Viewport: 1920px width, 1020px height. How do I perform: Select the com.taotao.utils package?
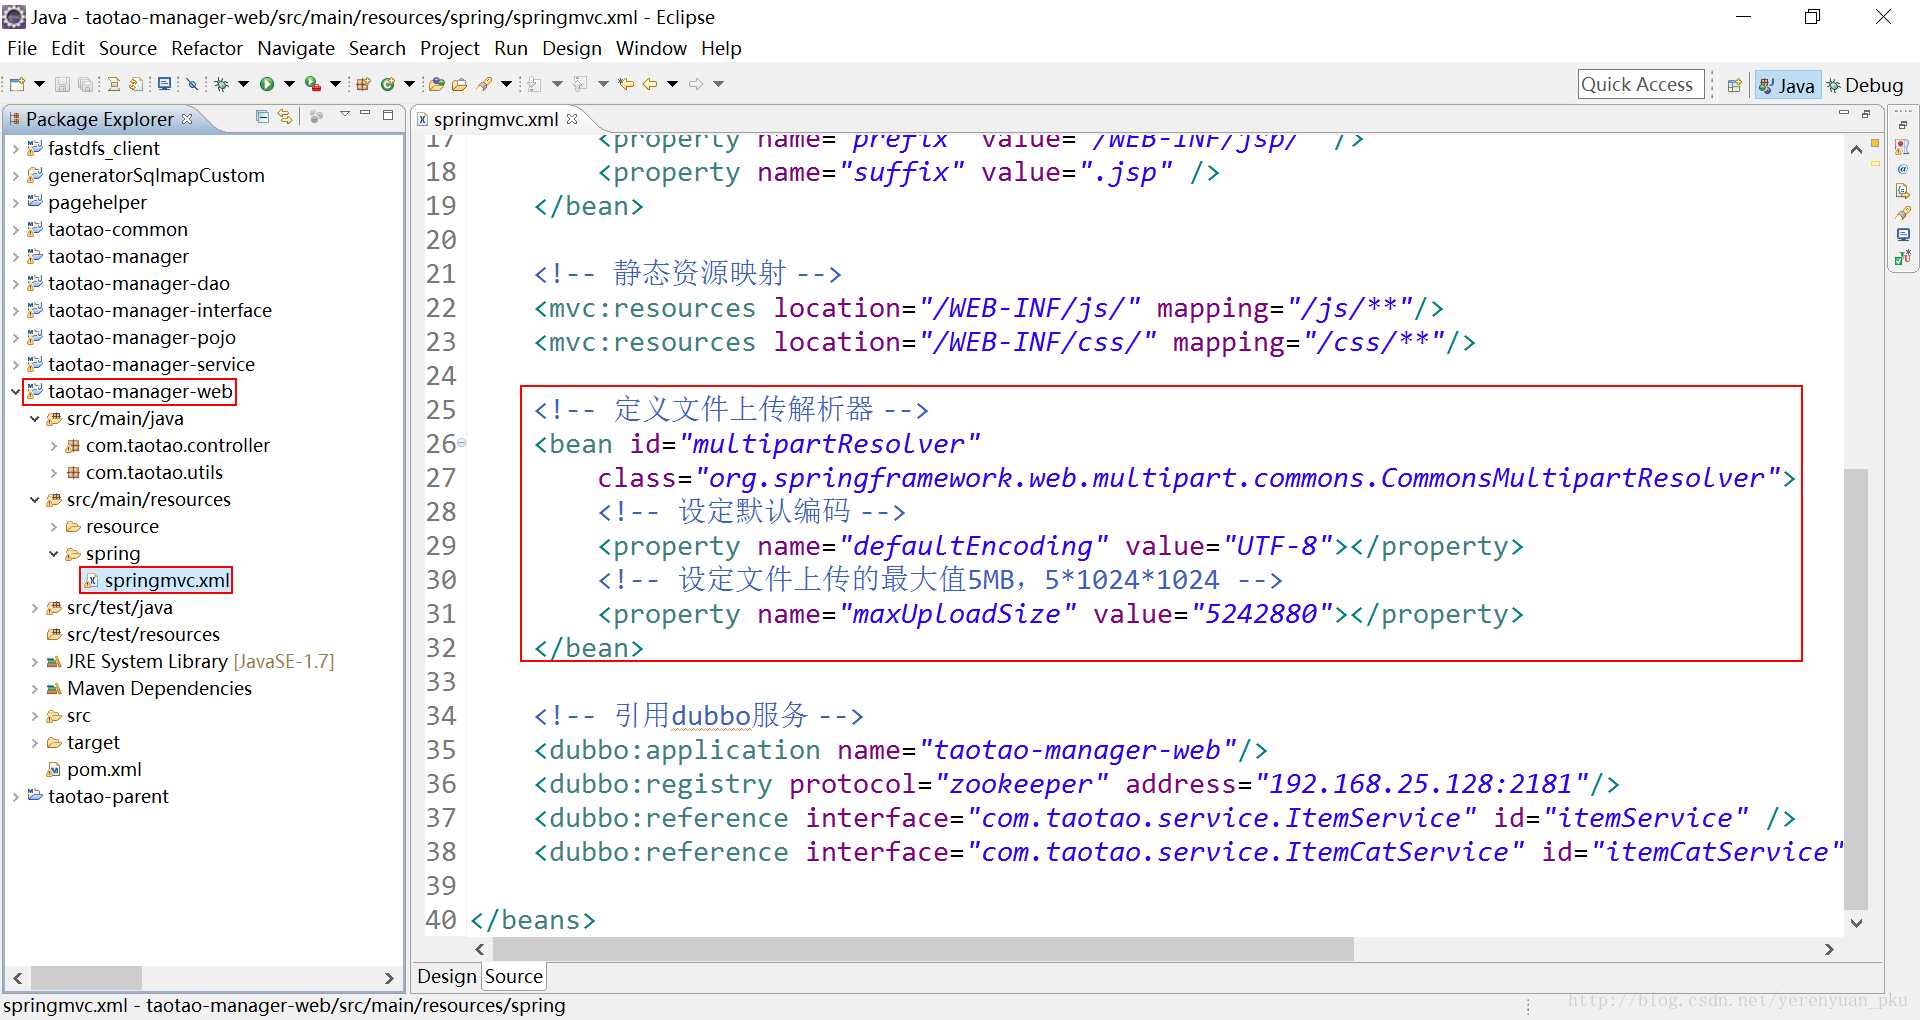[144, 473]
